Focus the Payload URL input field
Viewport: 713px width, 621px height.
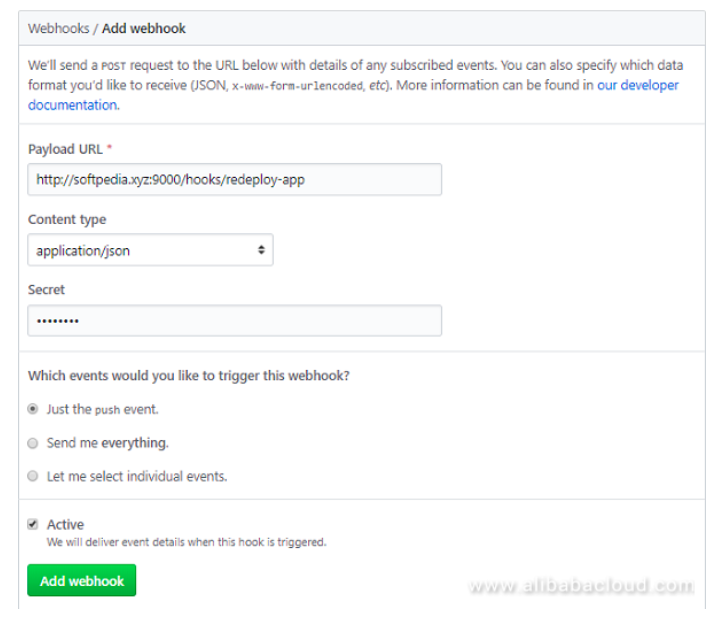(x=234, y=179)
